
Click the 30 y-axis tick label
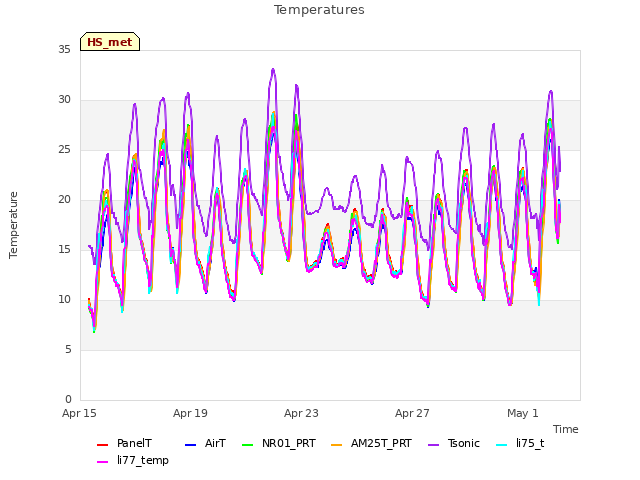(64, 100)
